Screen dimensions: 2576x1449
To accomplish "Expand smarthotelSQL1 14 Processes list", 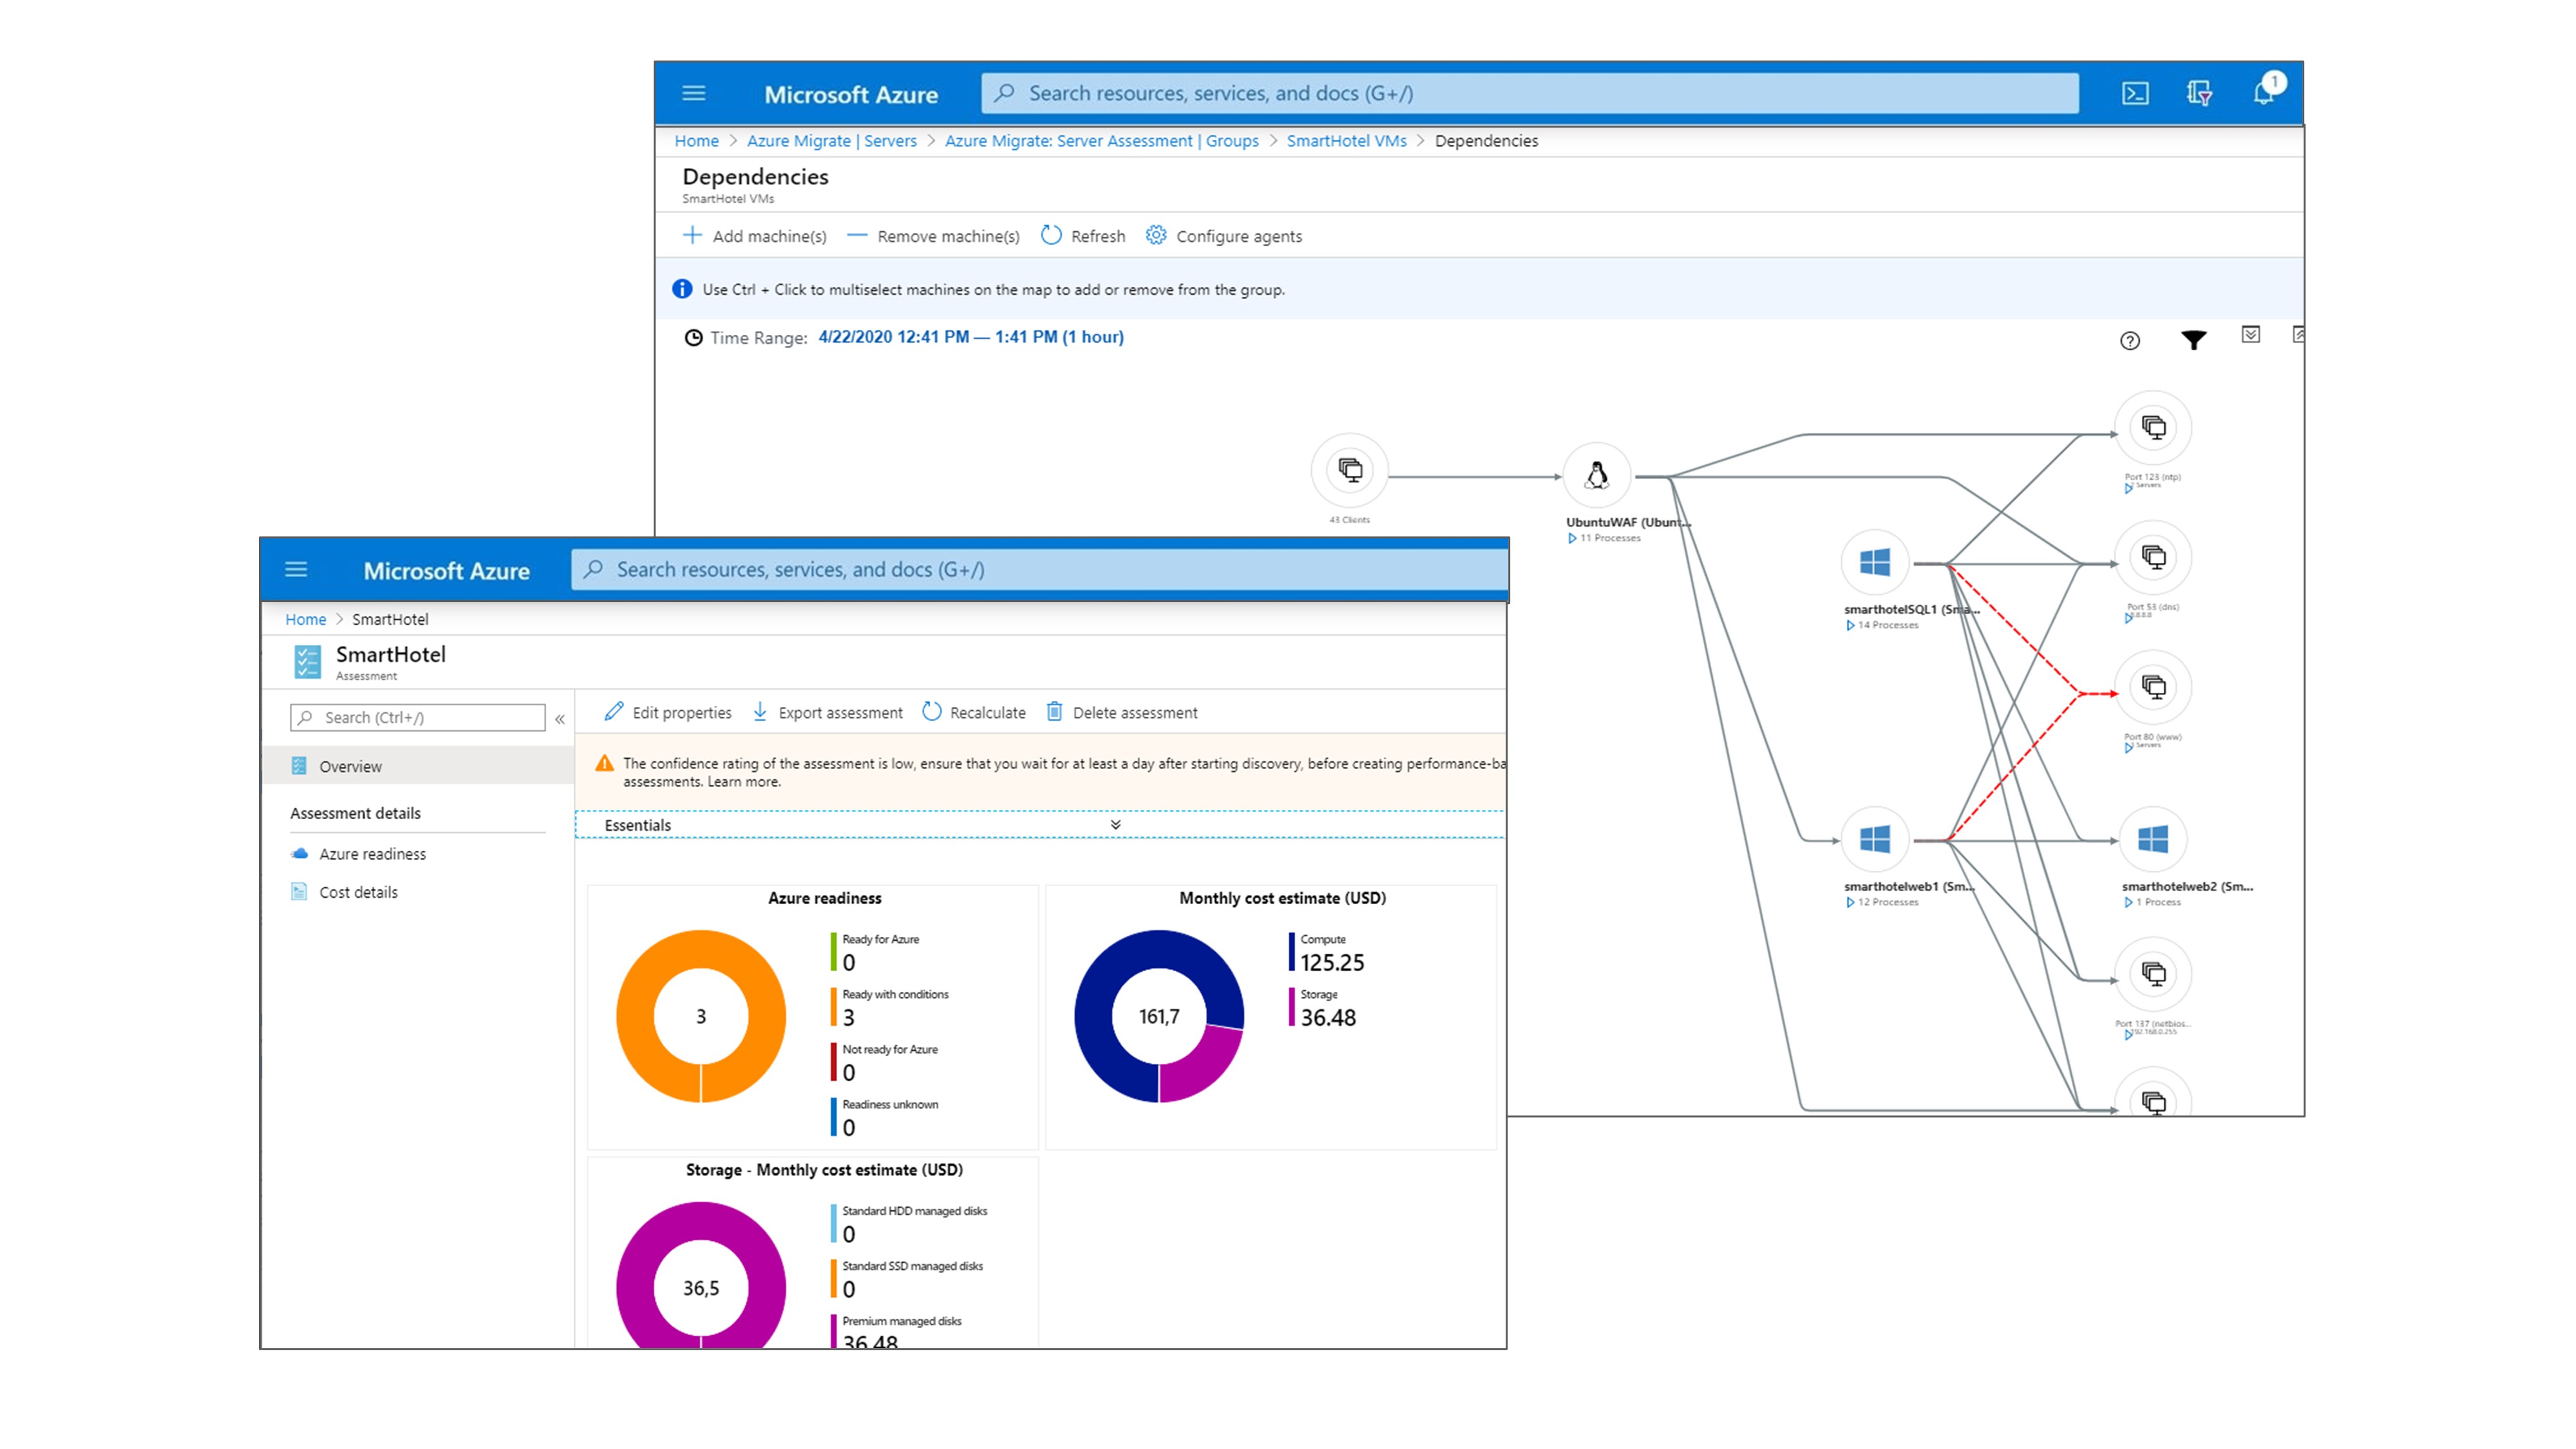I will pos(1849,625).
